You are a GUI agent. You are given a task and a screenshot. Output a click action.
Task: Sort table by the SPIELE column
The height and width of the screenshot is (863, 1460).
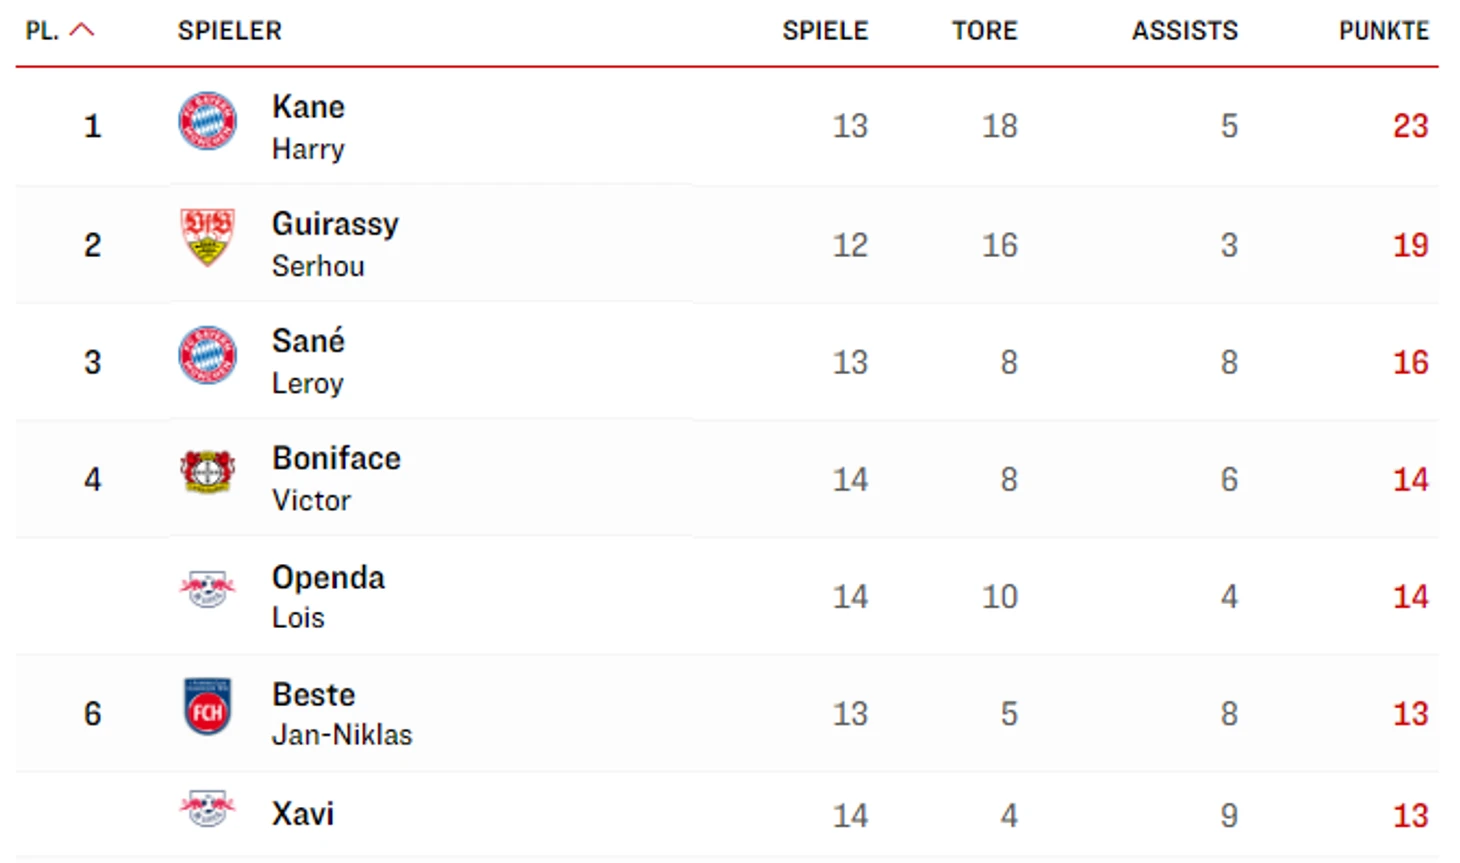click(824, 31)
